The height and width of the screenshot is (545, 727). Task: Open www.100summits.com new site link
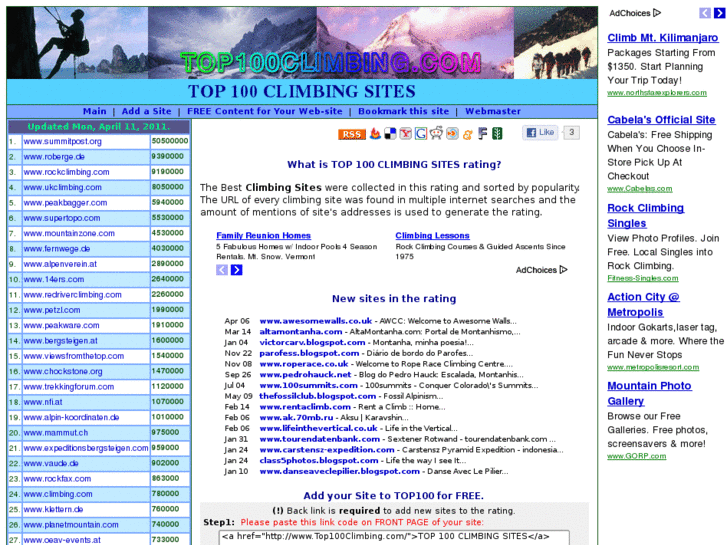point(308,385)
